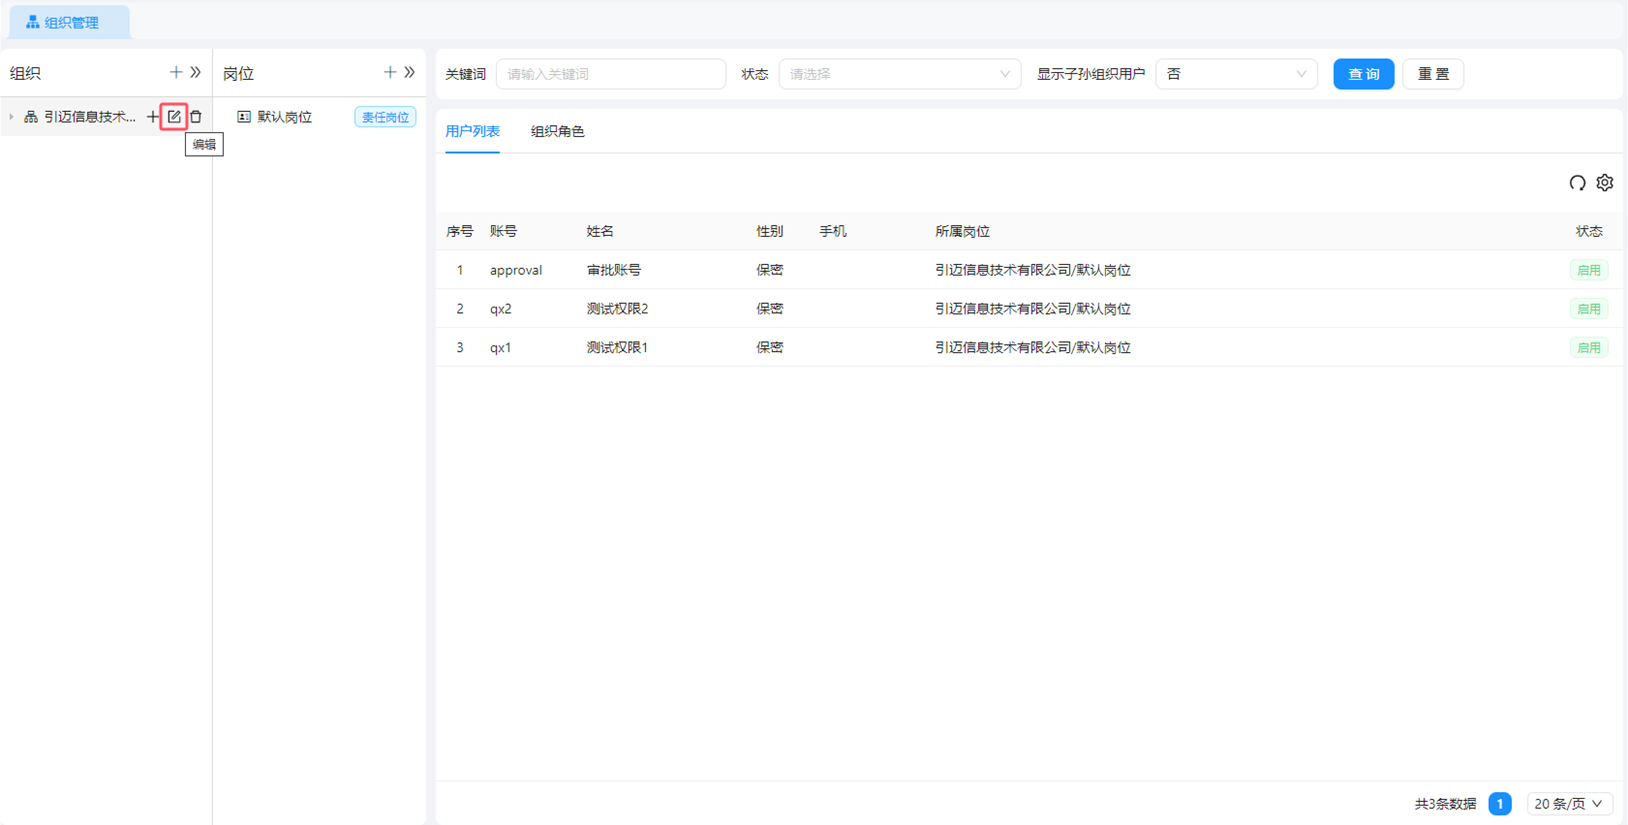Viewport: 1628px width, 825px height.
Task: Open the 显示子孙组织用户 dropdown
Action: click(x=1236, y=74)
